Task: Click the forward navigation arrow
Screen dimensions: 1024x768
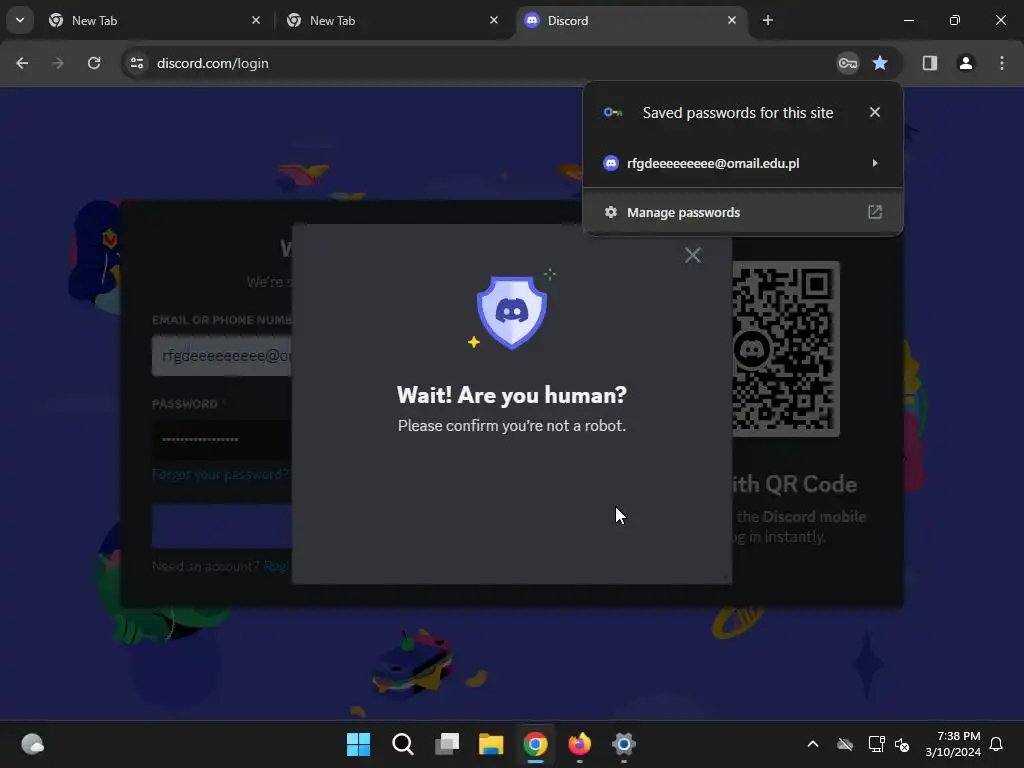Action: tap(58, 63)
